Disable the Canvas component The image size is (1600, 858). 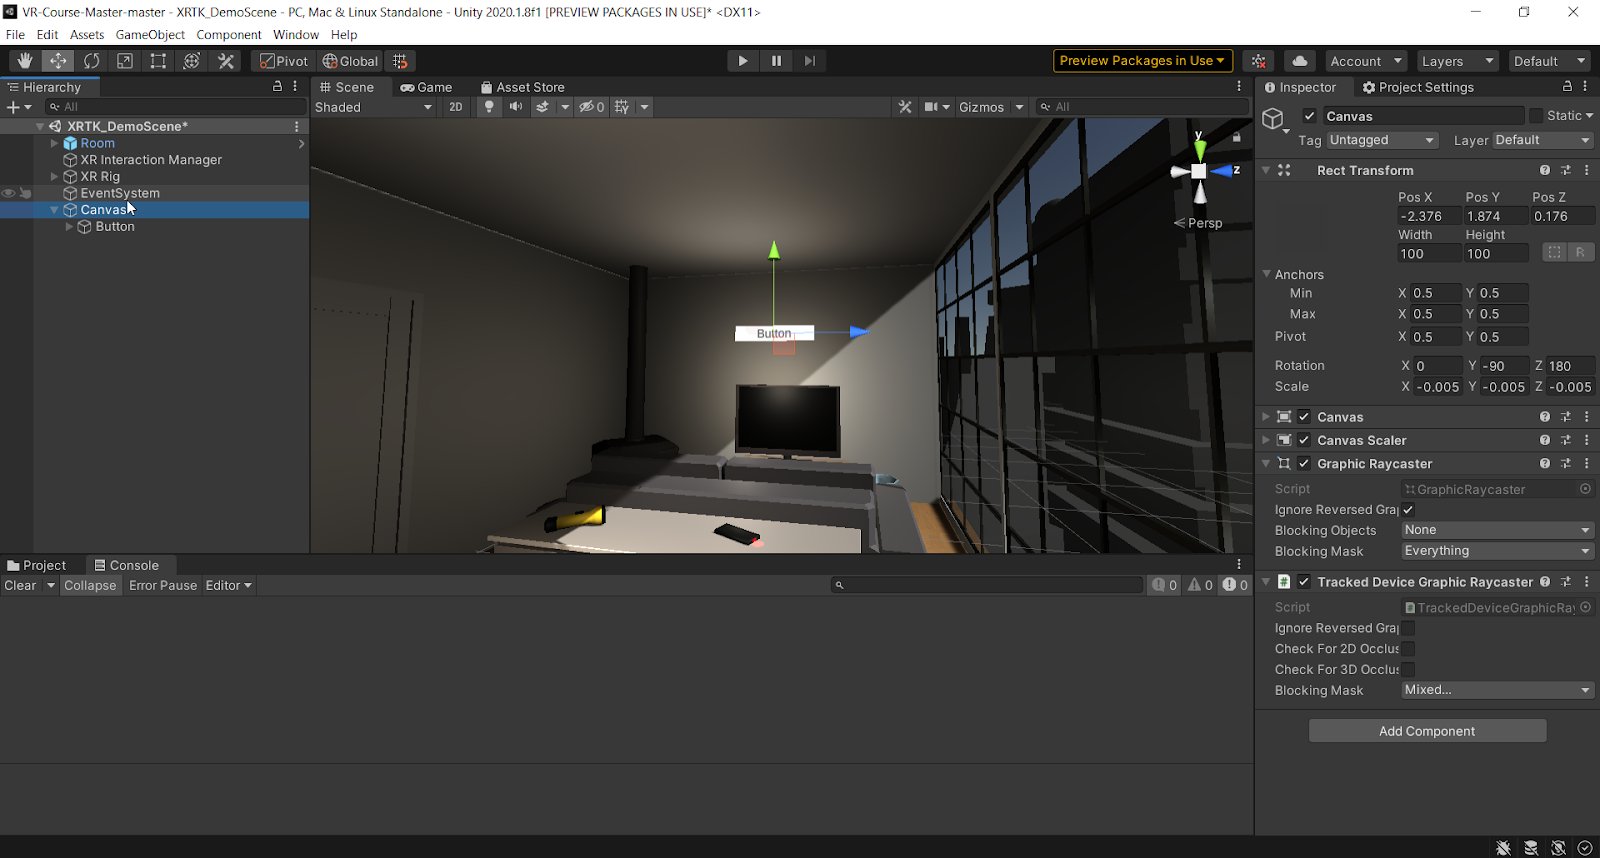tap(1304, 417)
